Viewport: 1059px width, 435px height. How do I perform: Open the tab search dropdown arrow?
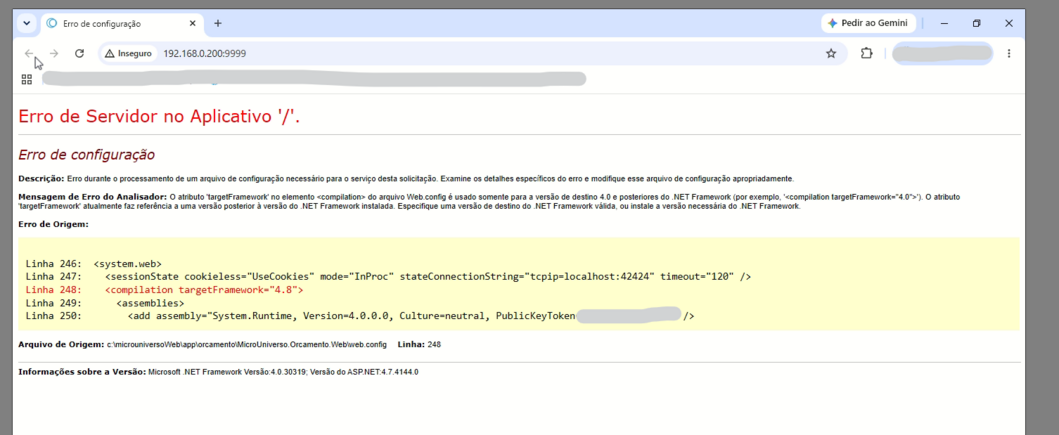tap(26, 23)
